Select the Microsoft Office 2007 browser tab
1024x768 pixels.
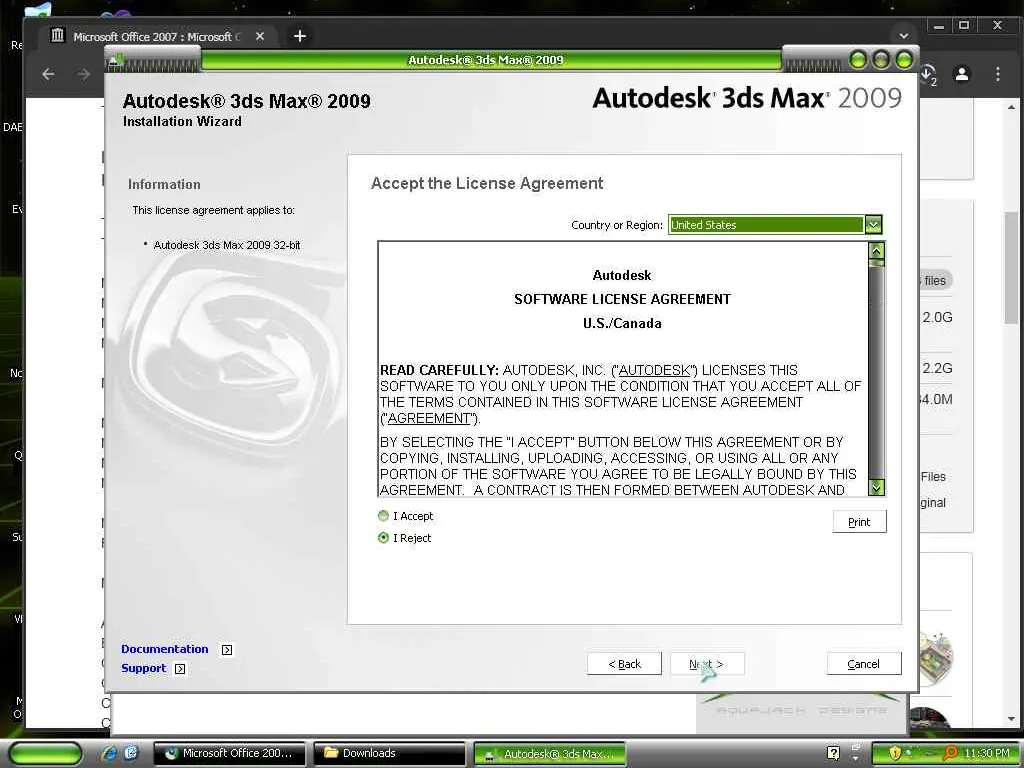click(157, 37)
